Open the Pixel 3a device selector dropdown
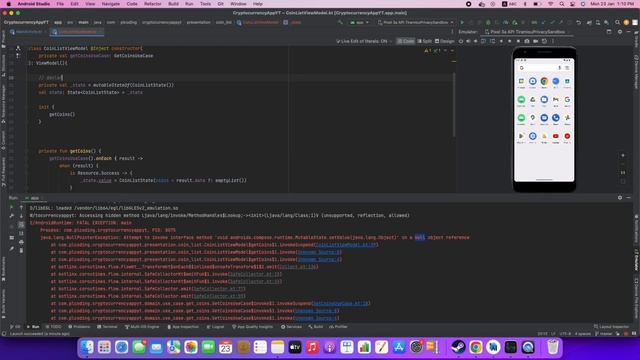The height and width of the screenshot is (360, 640). pyautogui.click(x=416, y=22)
